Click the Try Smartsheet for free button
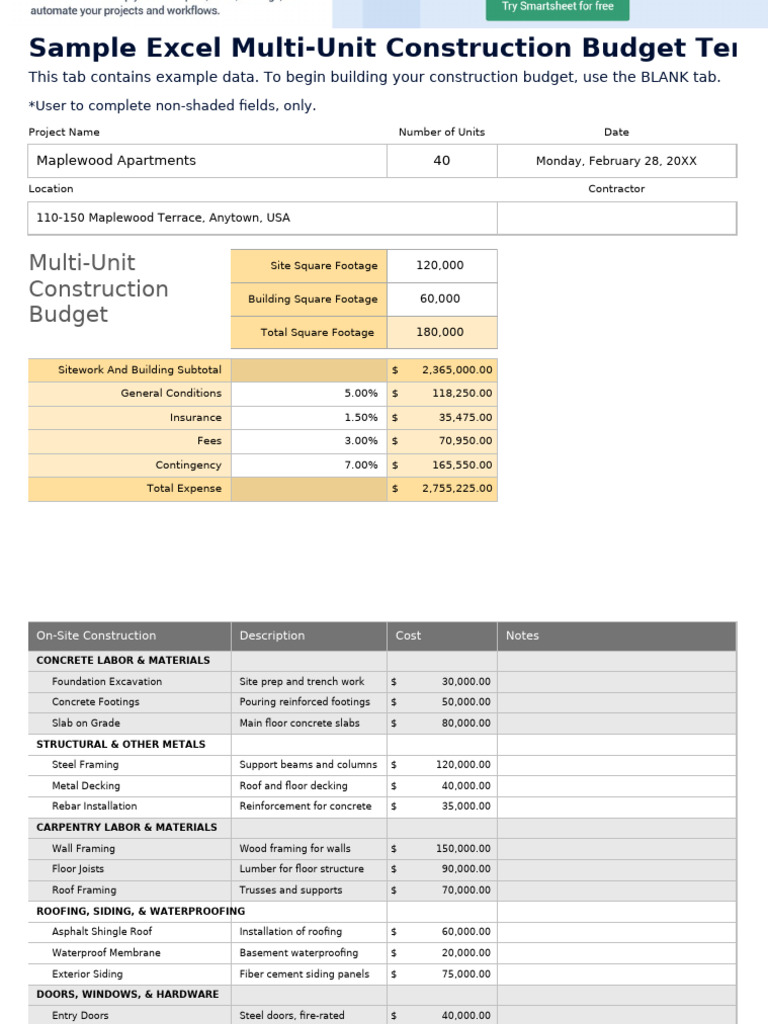The image size is (768, 1024). click(557, 8)
